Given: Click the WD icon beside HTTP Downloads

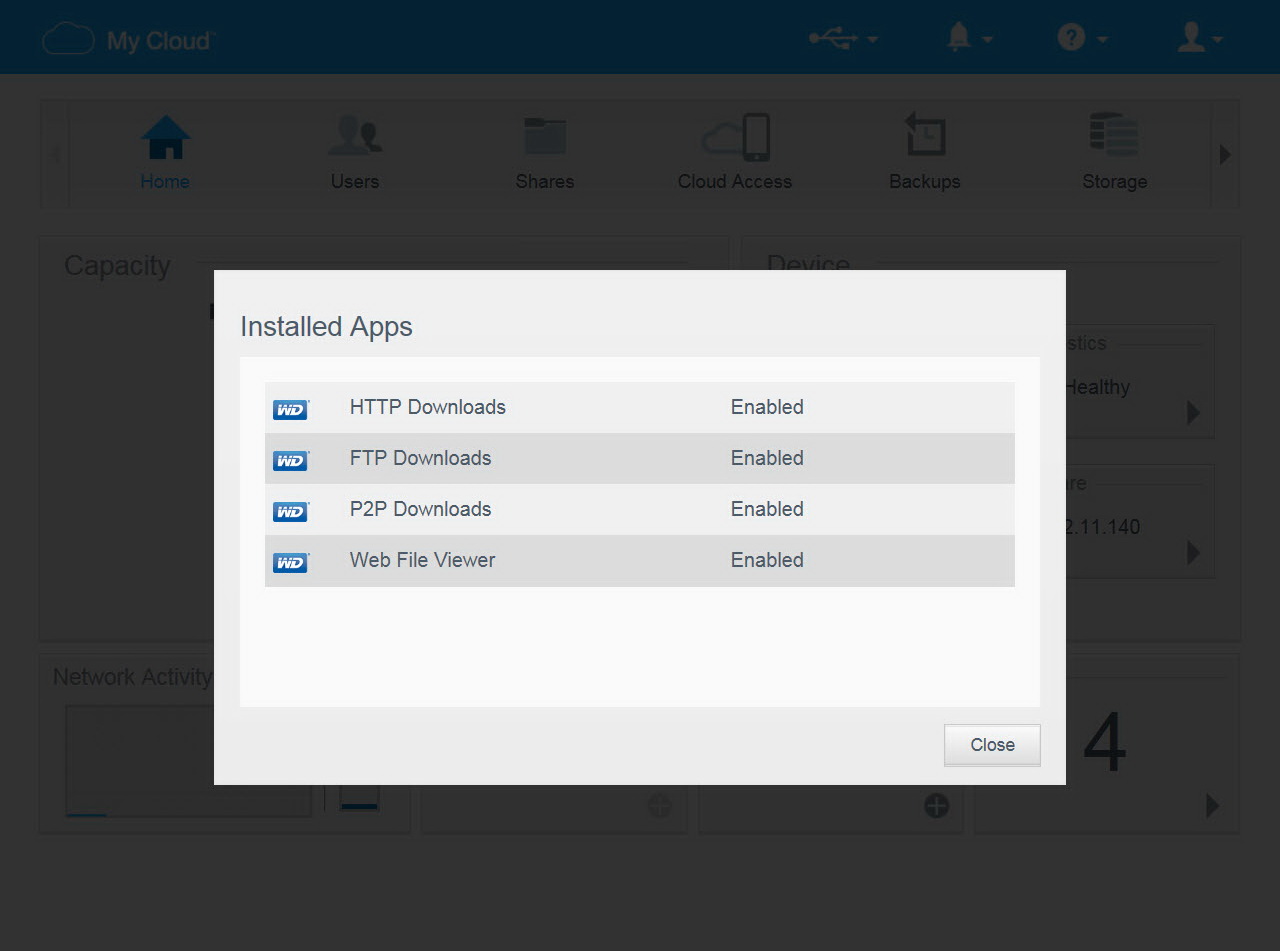Looking at the screenshot, I should (x=291, y=409).
